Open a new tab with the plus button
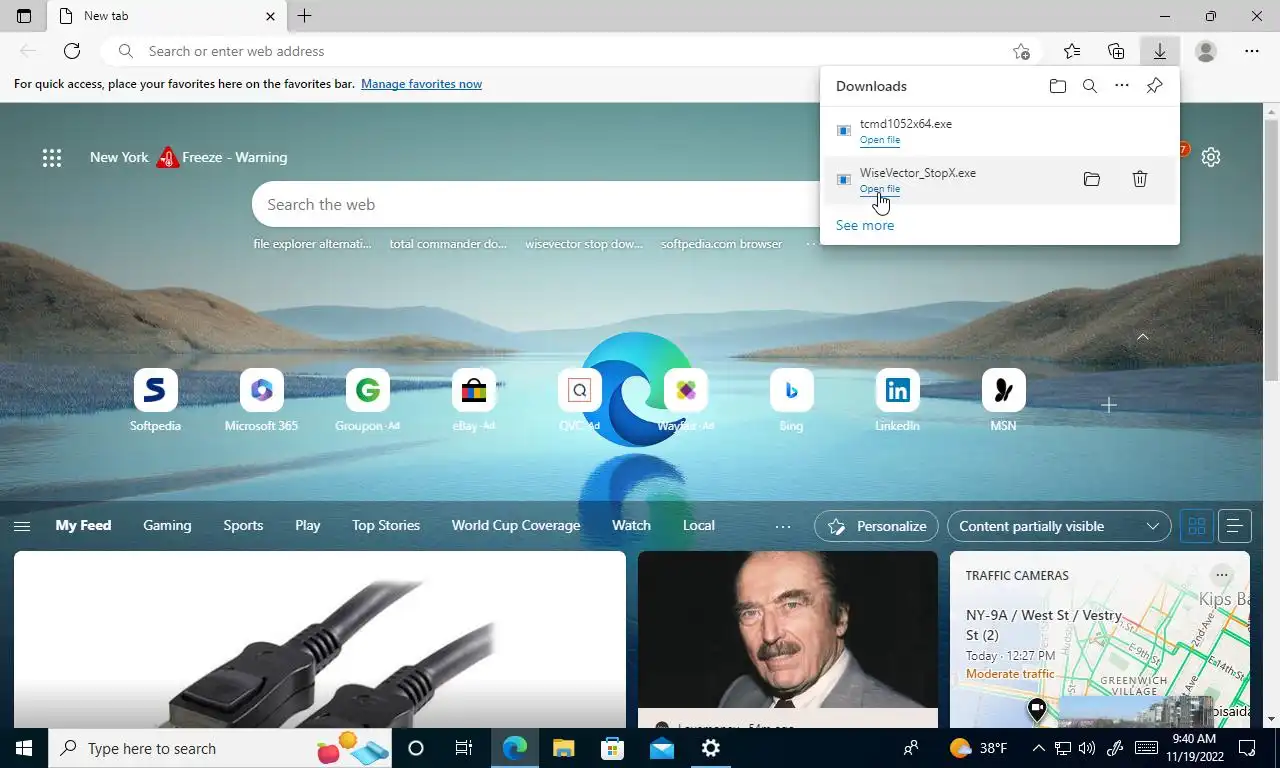Image resolution: width=1280 pixels, height=768 pixels. click(x=305, y=16)
